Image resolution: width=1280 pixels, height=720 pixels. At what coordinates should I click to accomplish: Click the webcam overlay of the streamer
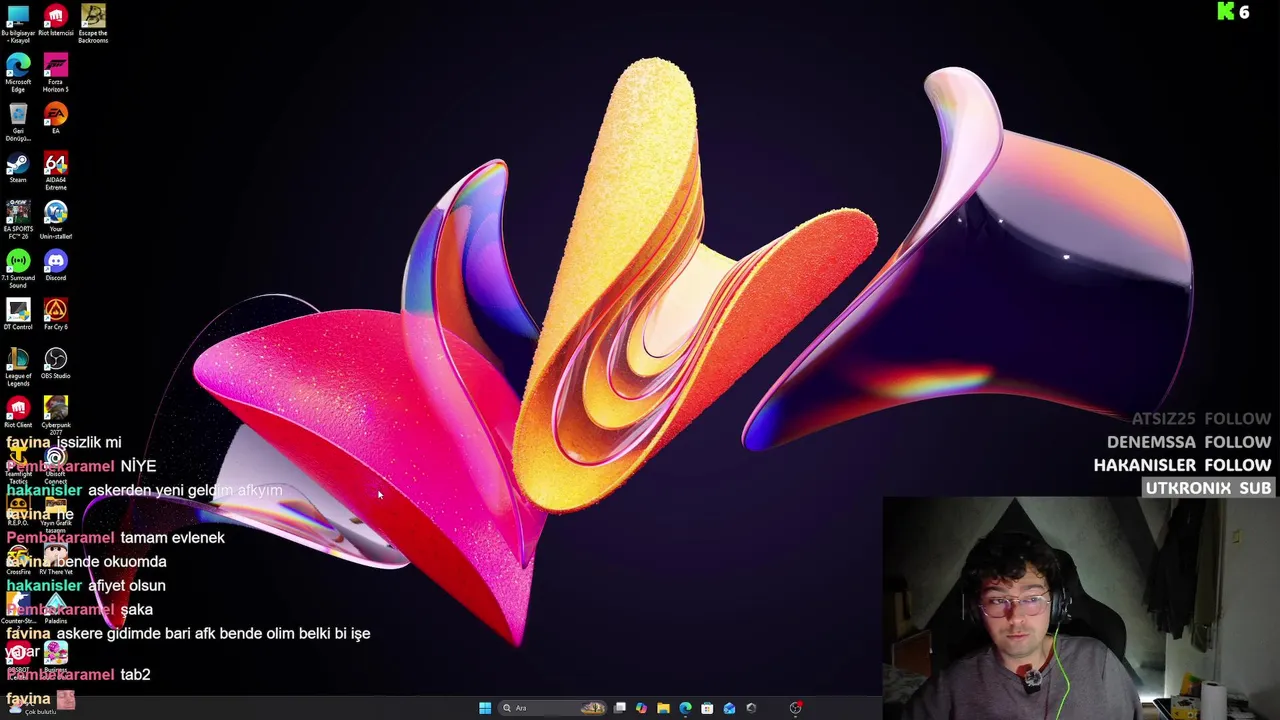[1081, 609]
